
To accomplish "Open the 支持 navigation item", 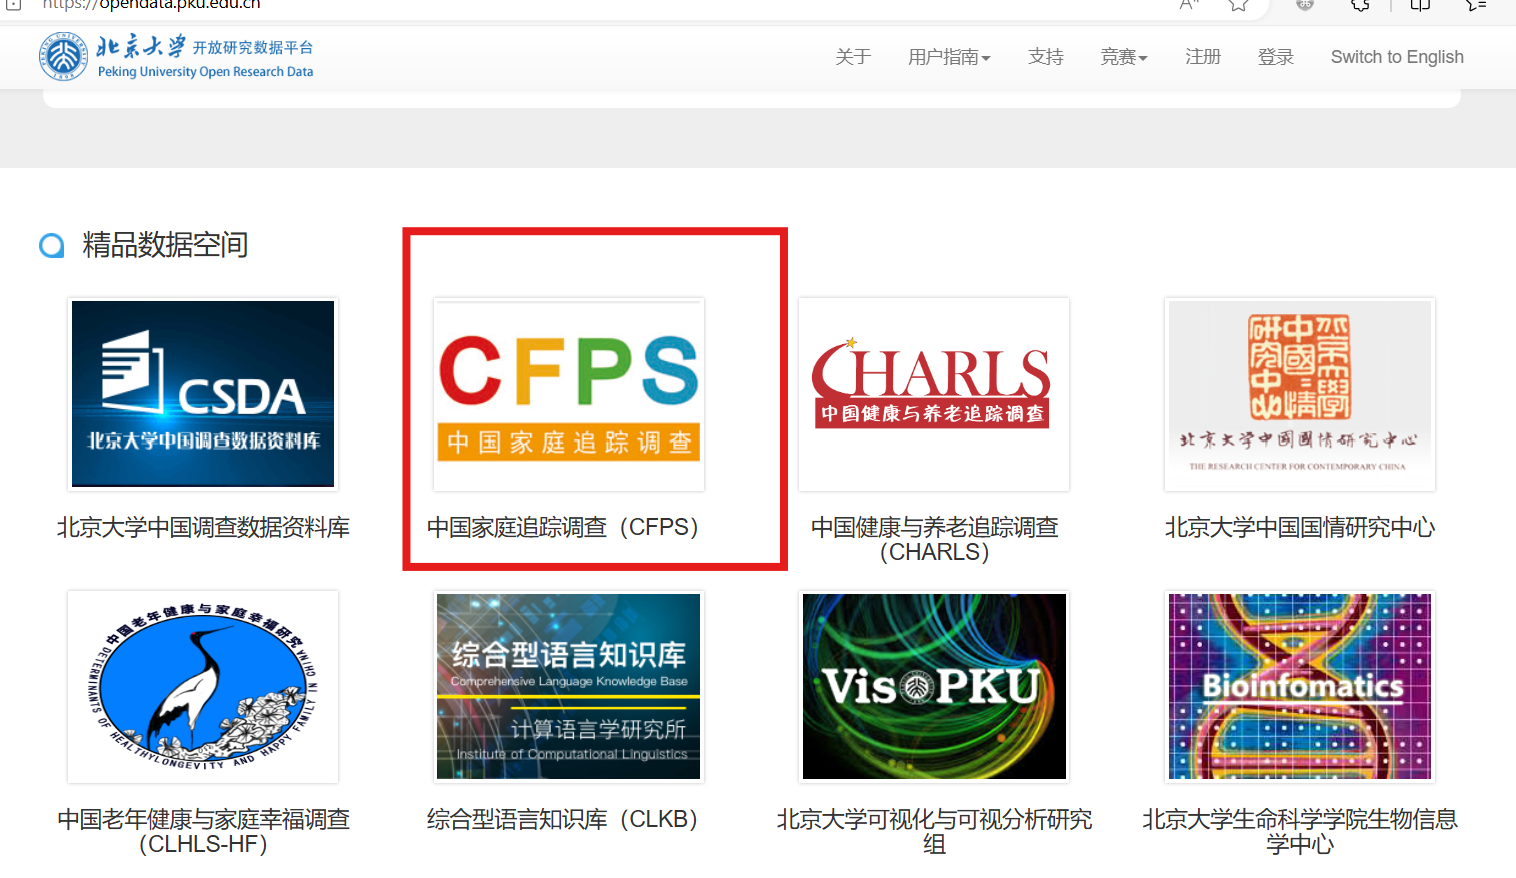I will click(x=1046, y=57).
